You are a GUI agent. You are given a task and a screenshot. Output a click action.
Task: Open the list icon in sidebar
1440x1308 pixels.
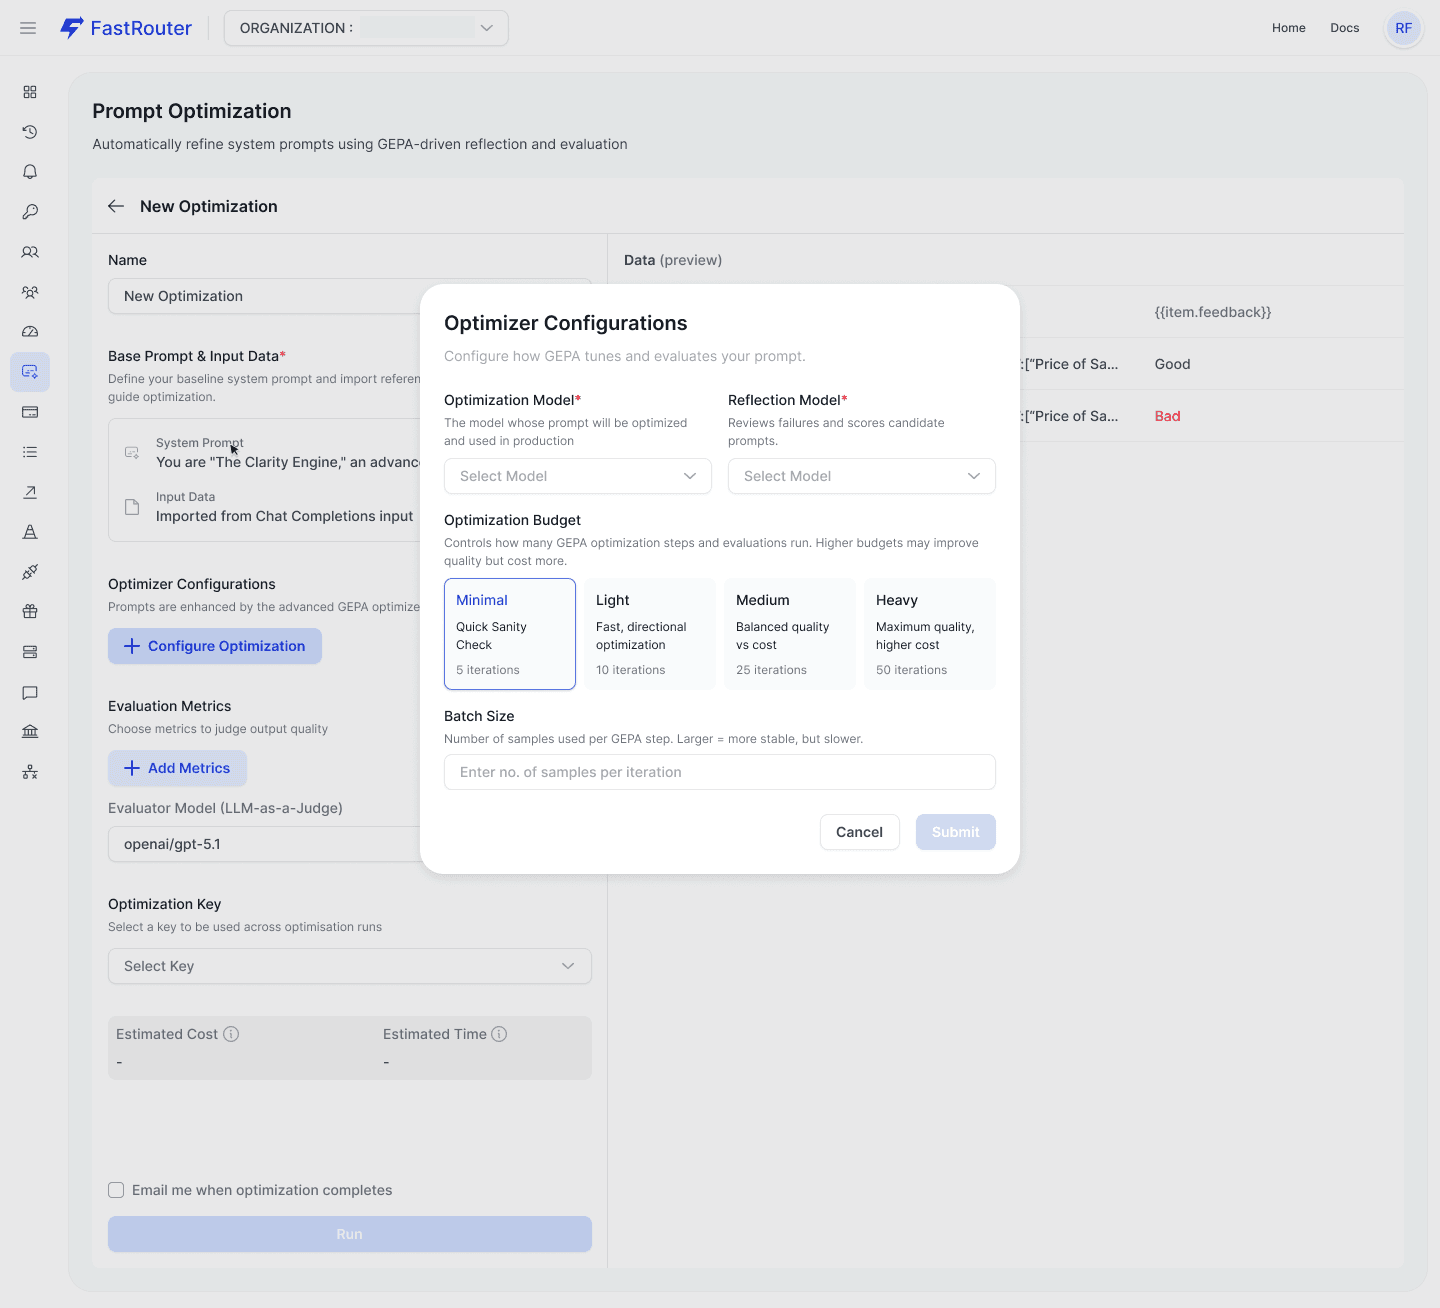point(30,452)
